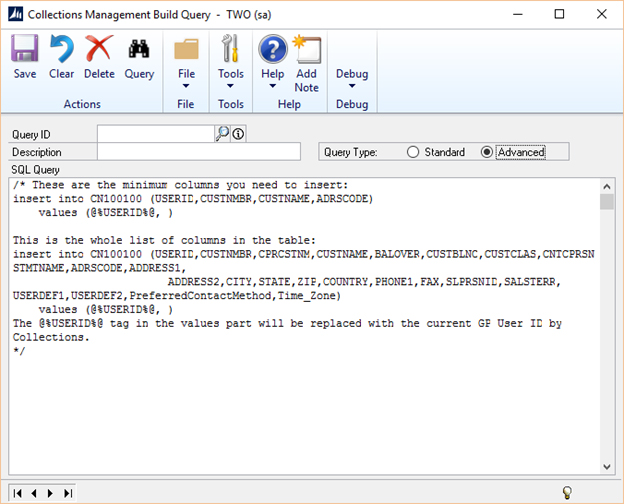Click the 'Collections.' text line
The image size is (624, 504).
[51, 337]
